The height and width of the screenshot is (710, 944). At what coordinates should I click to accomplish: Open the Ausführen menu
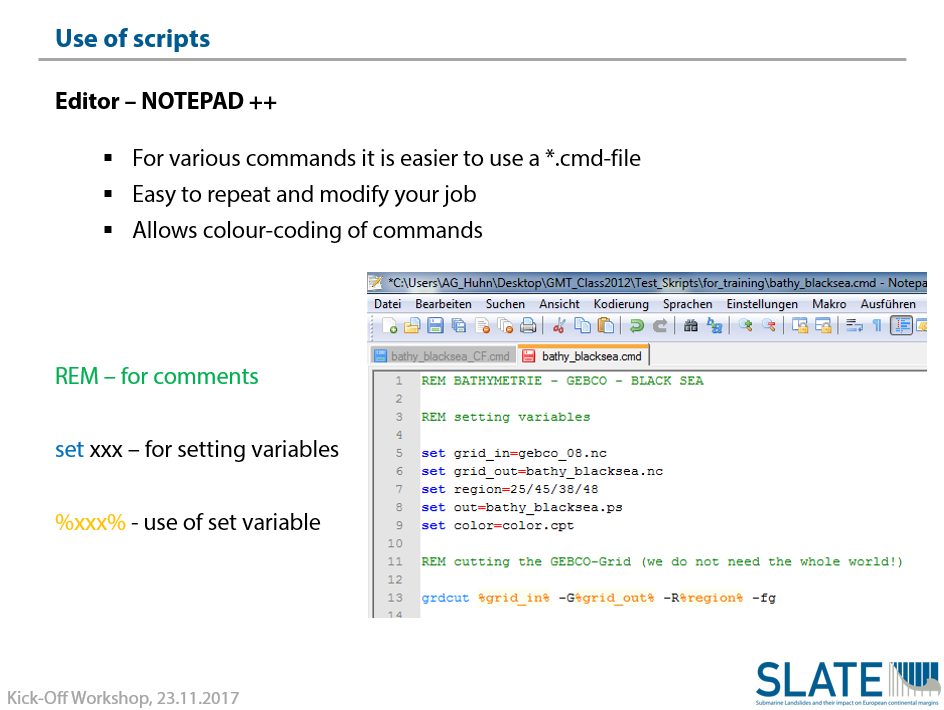[x=888, y=304]
